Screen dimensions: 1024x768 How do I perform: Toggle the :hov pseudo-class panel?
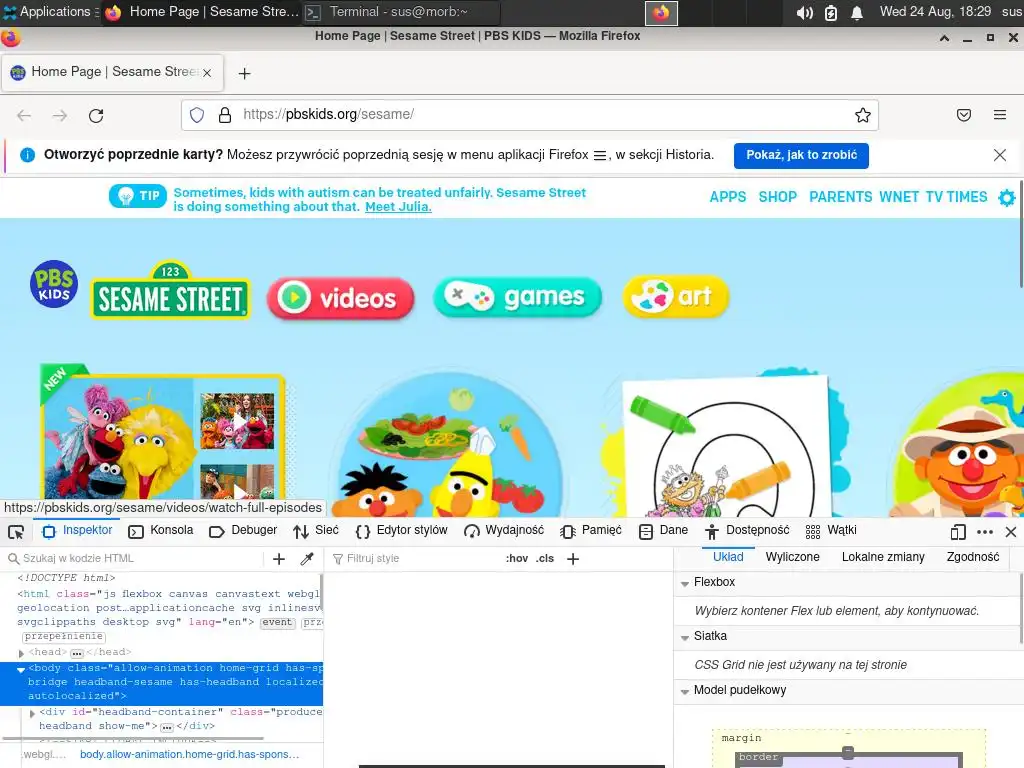coord(517,559)
